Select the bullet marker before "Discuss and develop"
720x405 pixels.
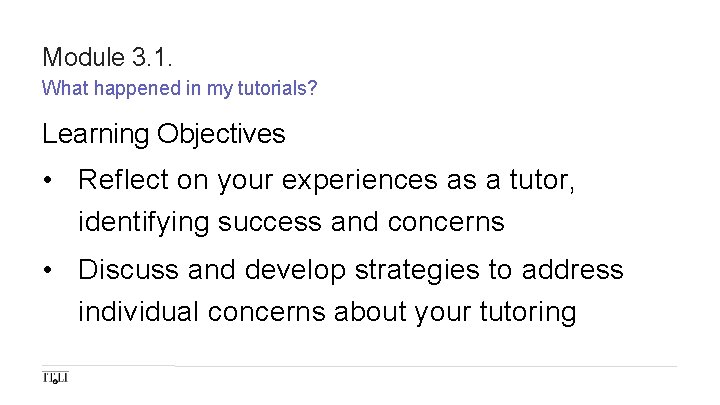tap(48, 270)
